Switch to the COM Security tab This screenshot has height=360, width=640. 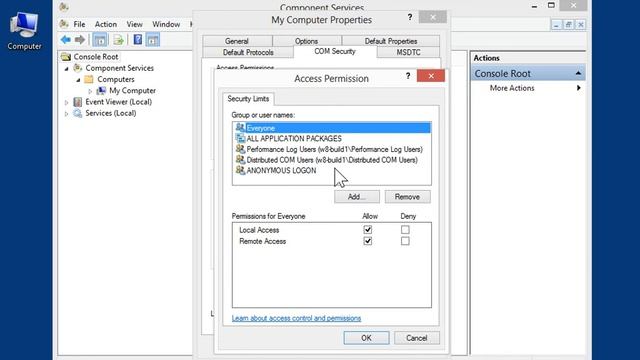[x=335, y=51]
